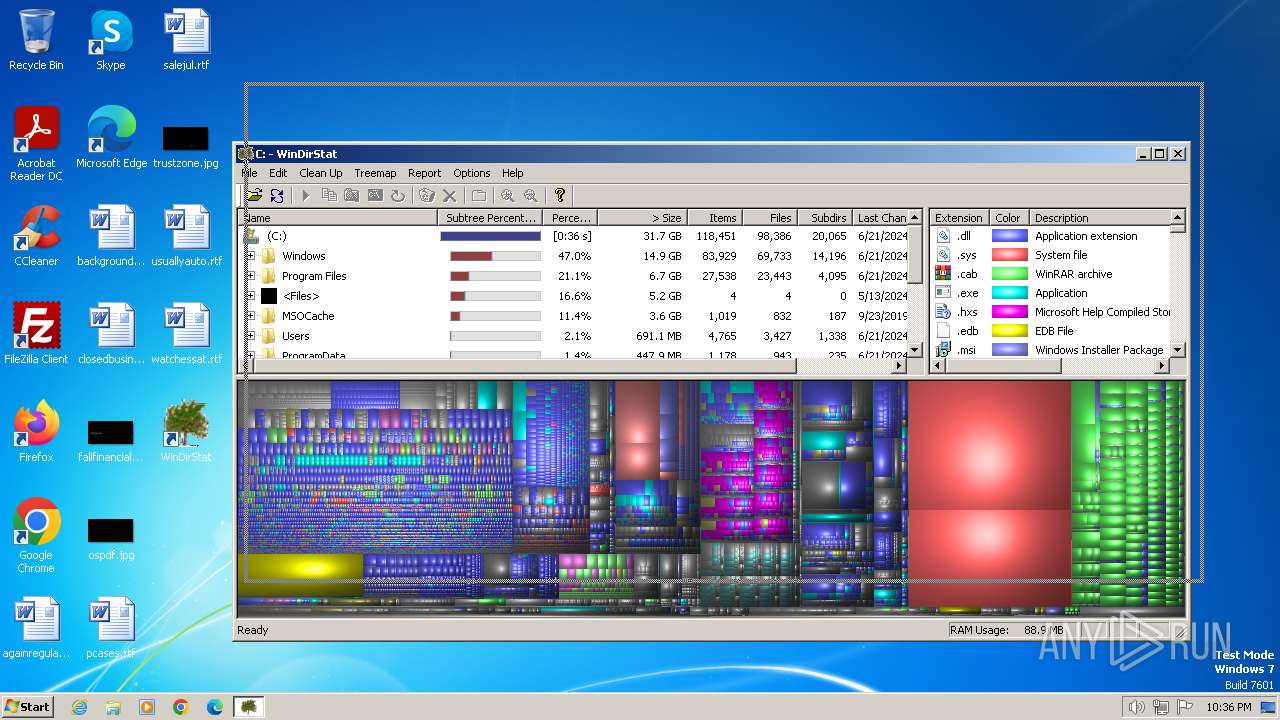
Task: Open the Edit menu
Action: [278, 173]
